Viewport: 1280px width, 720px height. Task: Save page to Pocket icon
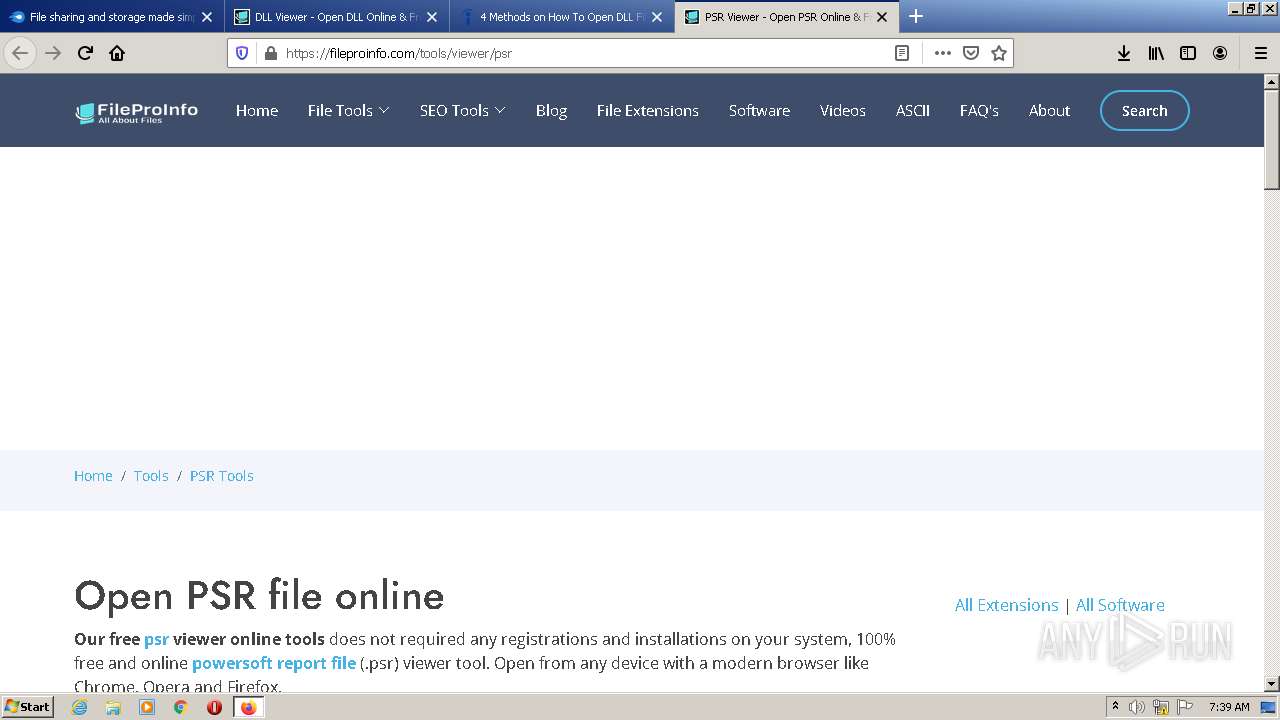point(970,53)
